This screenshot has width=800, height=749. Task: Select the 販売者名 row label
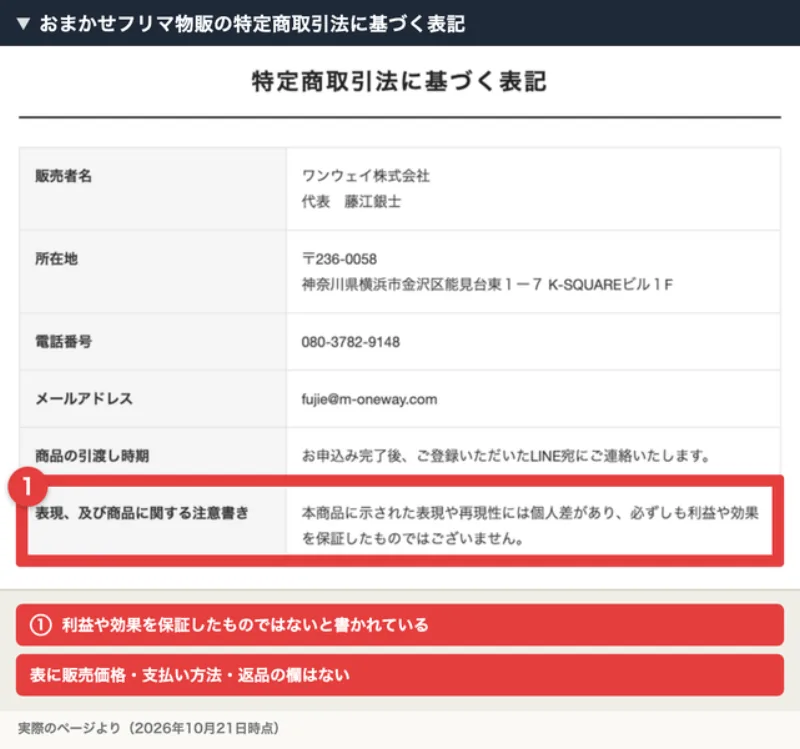tap(63, 176)
